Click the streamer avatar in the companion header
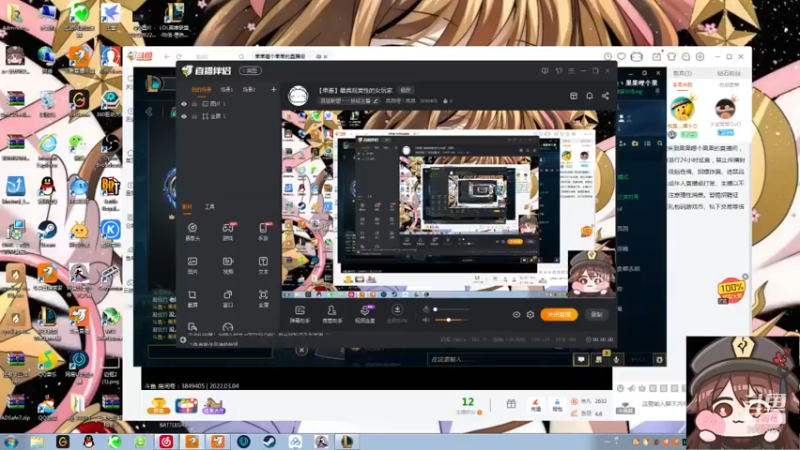800x450 pixels. pos(298,95)
